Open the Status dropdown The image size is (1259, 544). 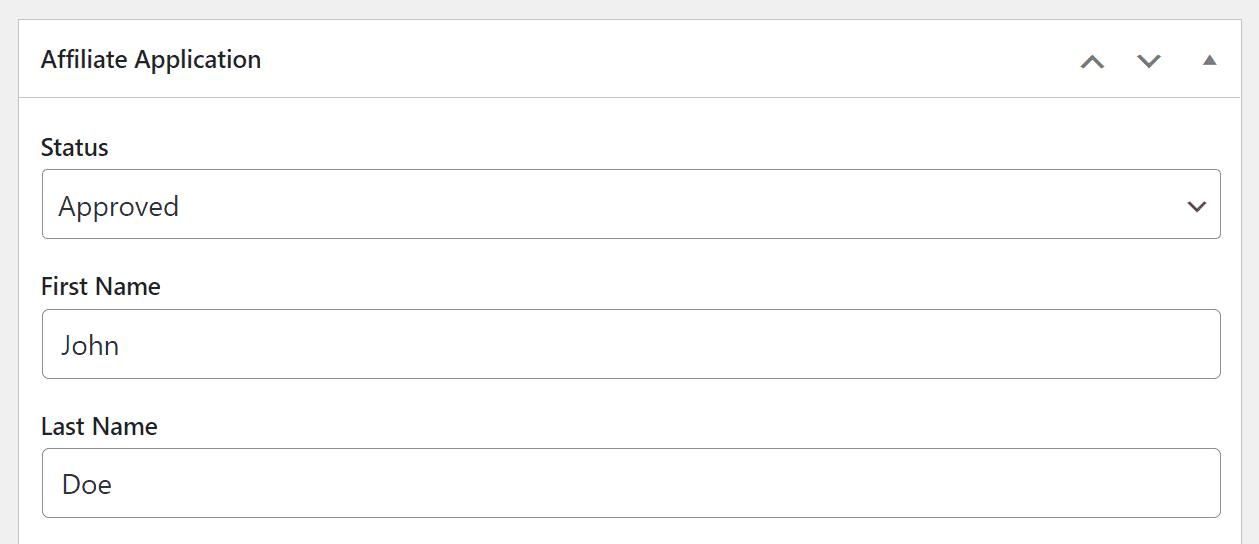631,204
